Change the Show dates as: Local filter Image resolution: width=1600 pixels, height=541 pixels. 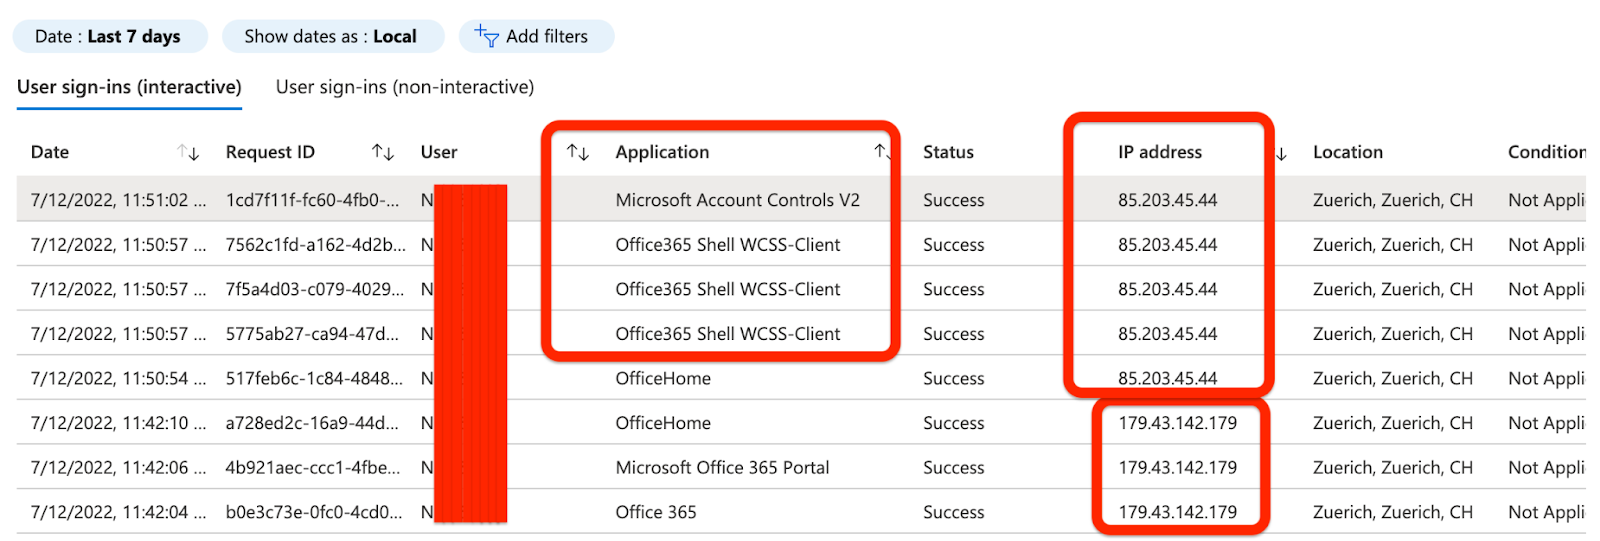tap(332, 36)
